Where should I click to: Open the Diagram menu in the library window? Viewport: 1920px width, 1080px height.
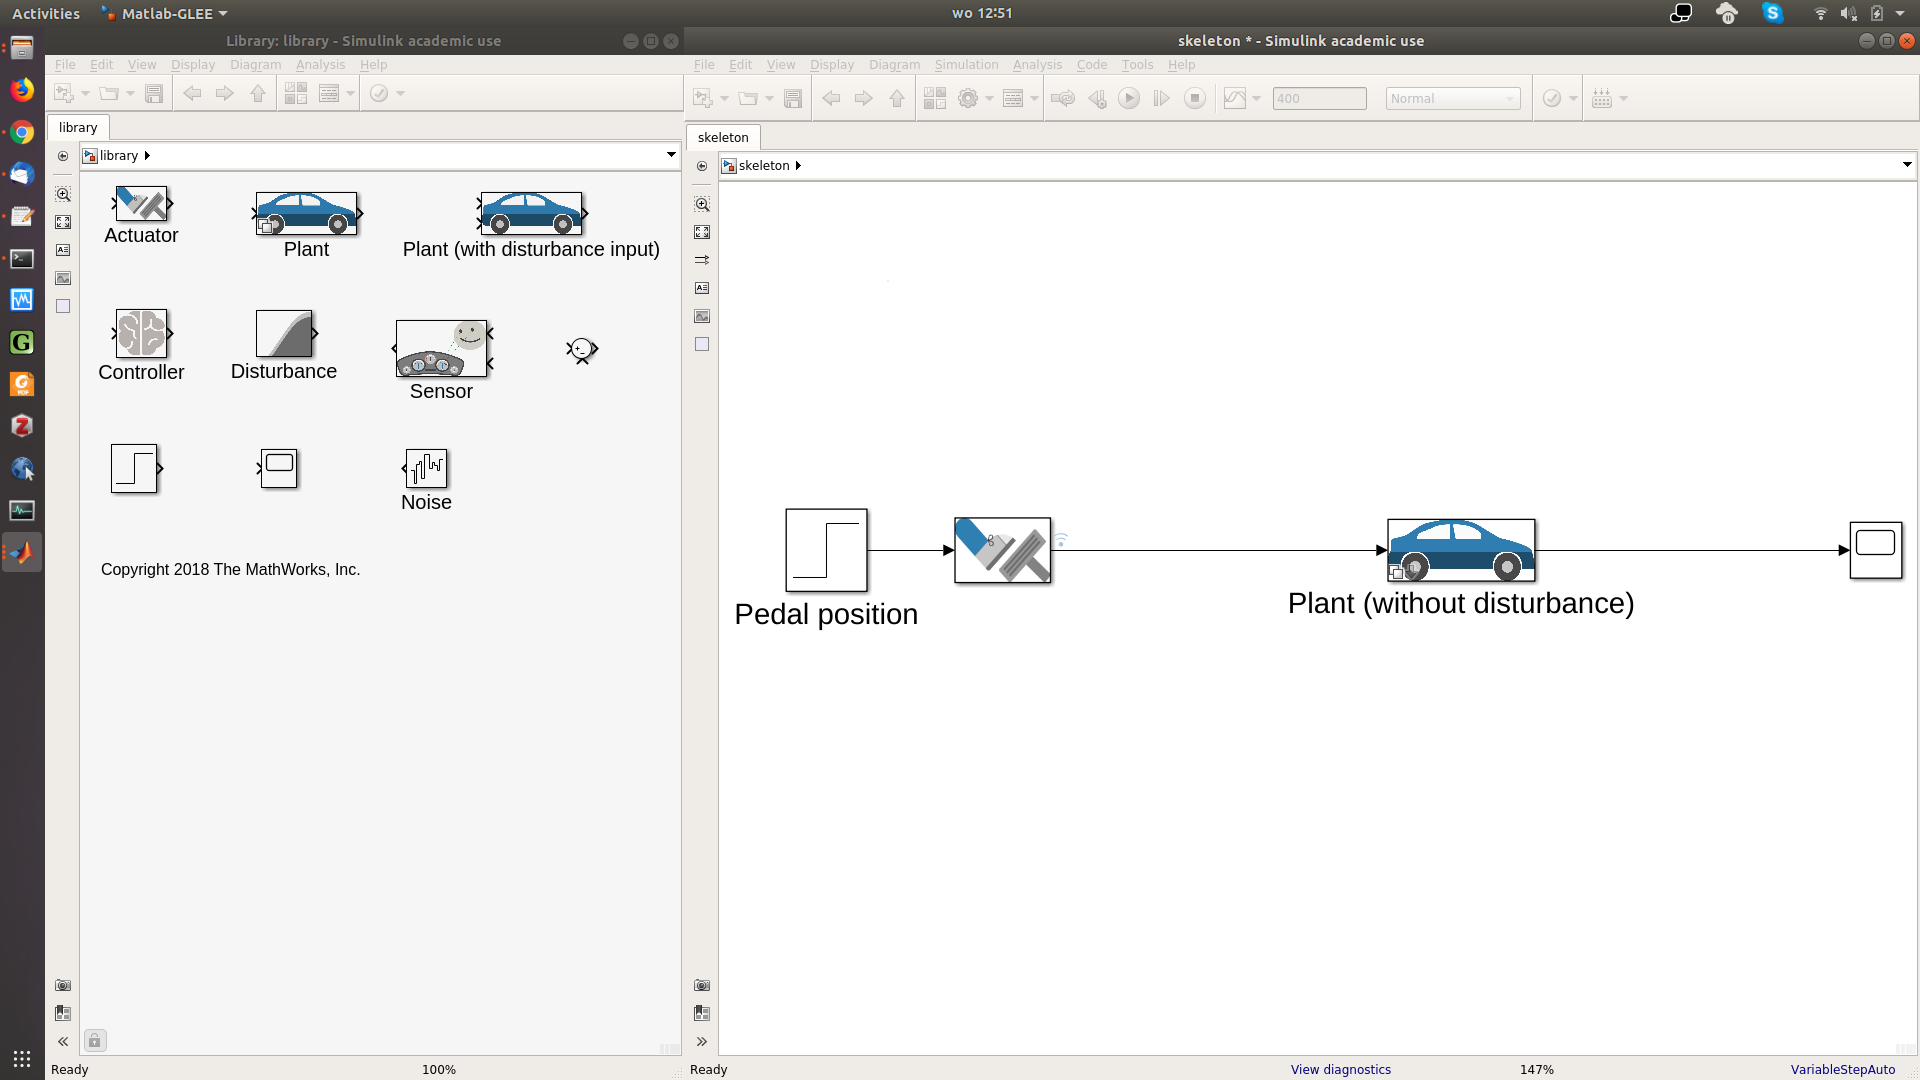[x=255, y=65]
